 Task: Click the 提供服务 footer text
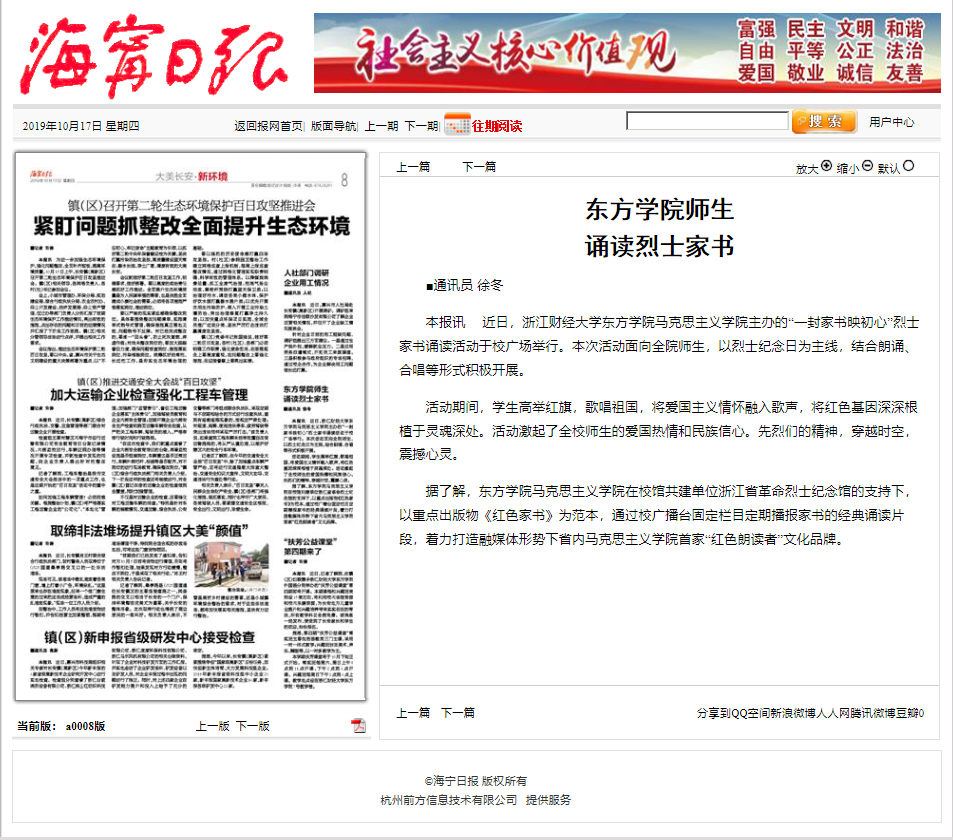pyautogui.click(x=548, y=800)
